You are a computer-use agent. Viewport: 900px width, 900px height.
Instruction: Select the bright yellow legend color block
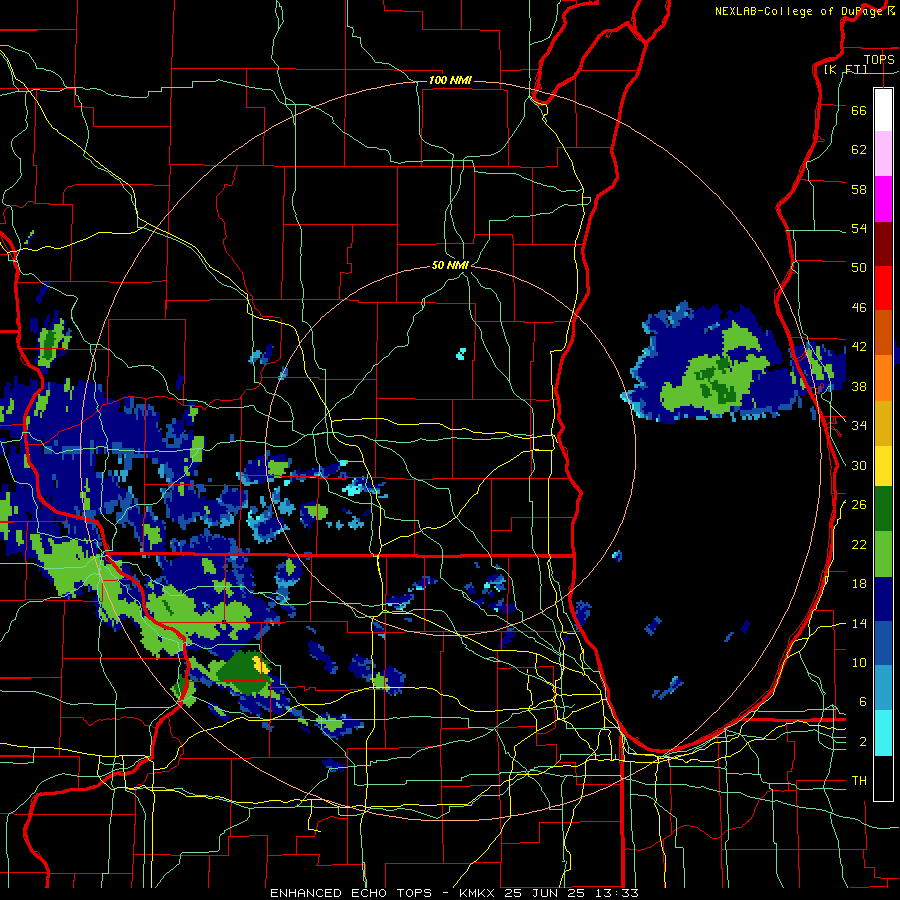coord(883,466)
